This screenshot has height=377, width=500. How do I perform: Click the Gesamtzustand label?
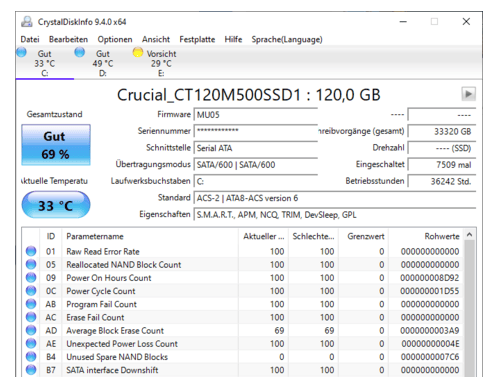click(x=55, y=114)
